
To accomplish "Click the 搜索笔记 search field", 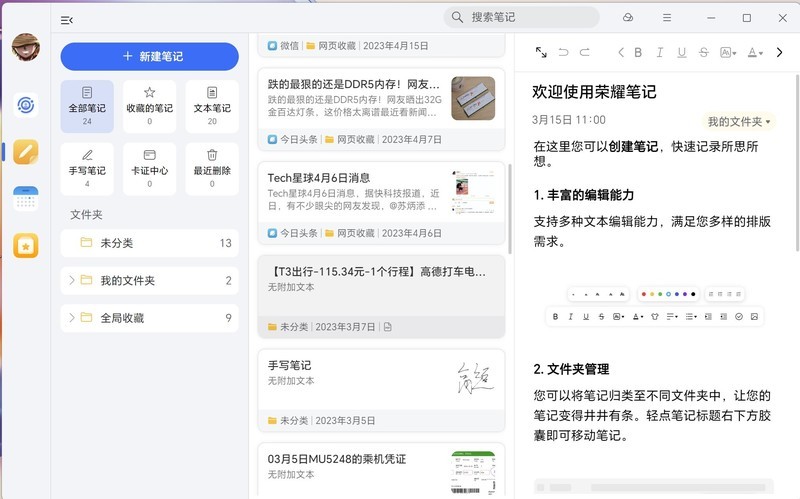I will pyautogui.click(x=521, y=17).
